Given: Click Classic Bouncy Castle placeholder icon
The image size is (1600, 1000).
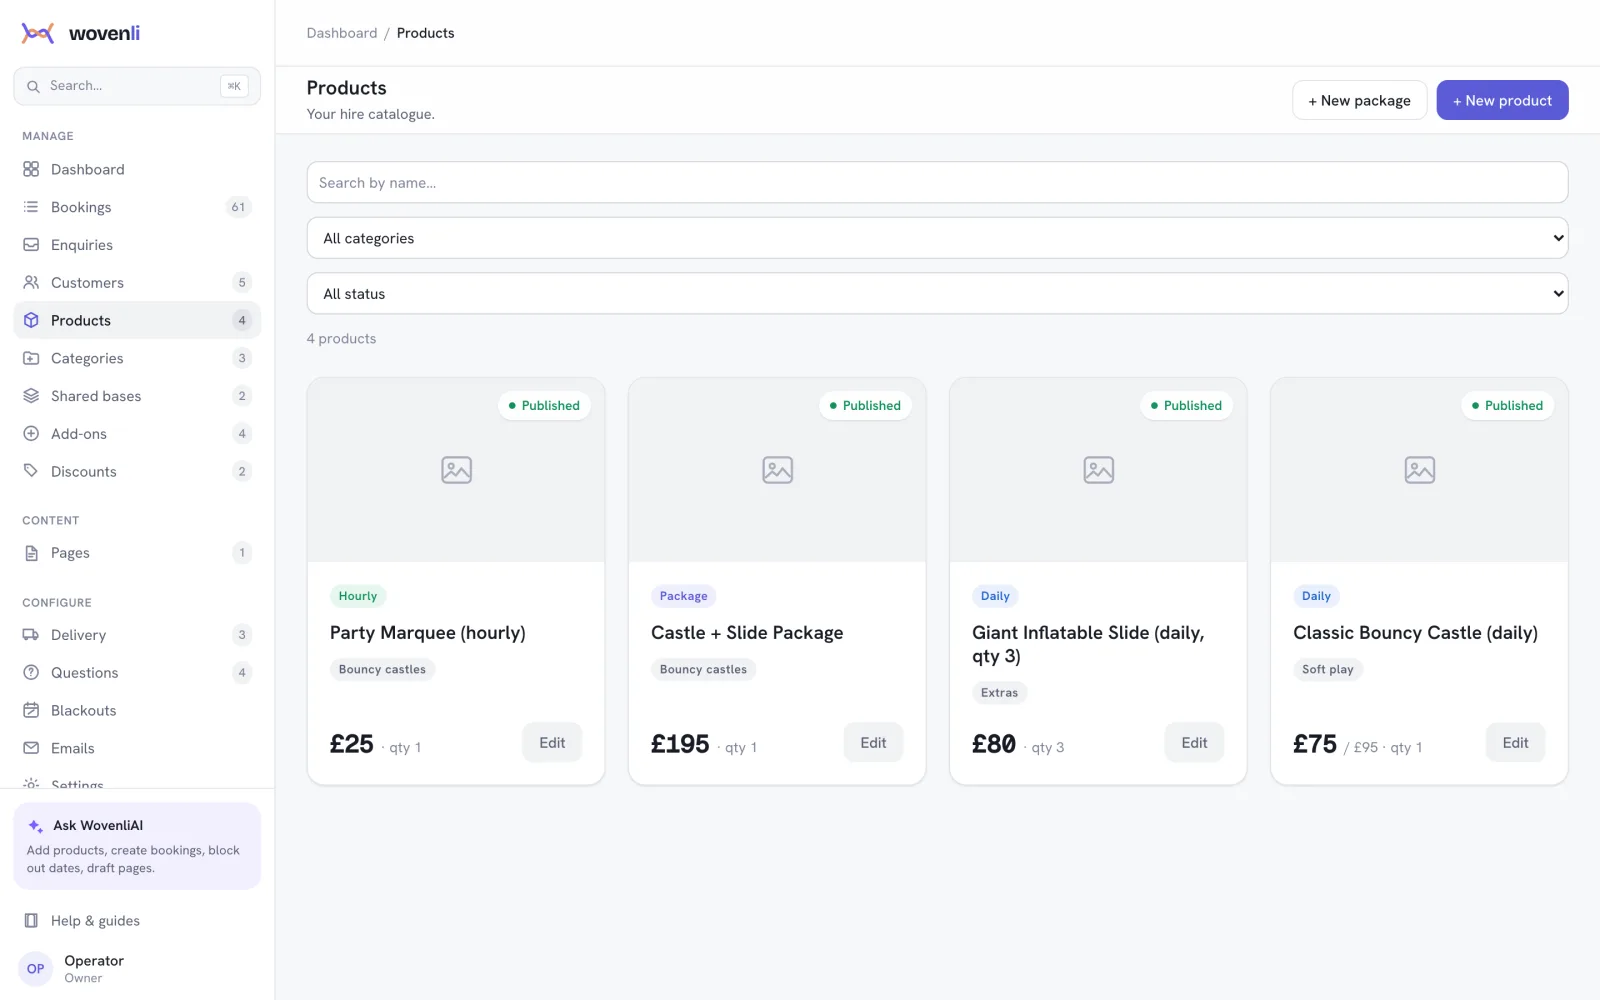Looking at the screenshot, I should (x=1419, y=470).
